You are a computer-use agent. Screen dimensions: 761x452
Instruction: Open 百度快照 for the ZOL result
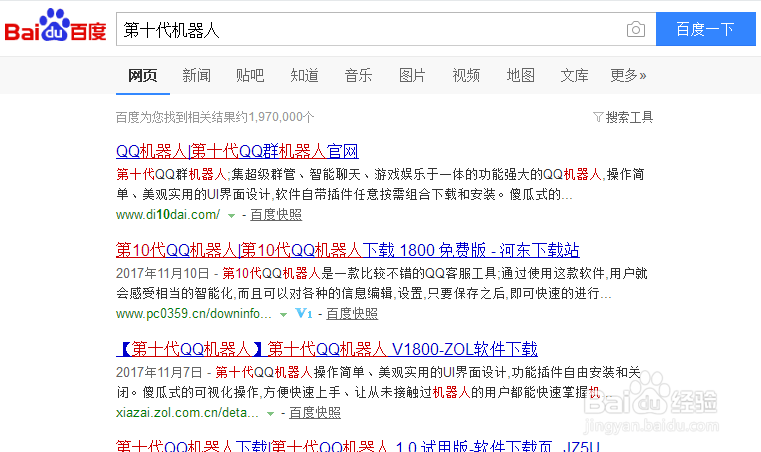click(x=315, y=413)
